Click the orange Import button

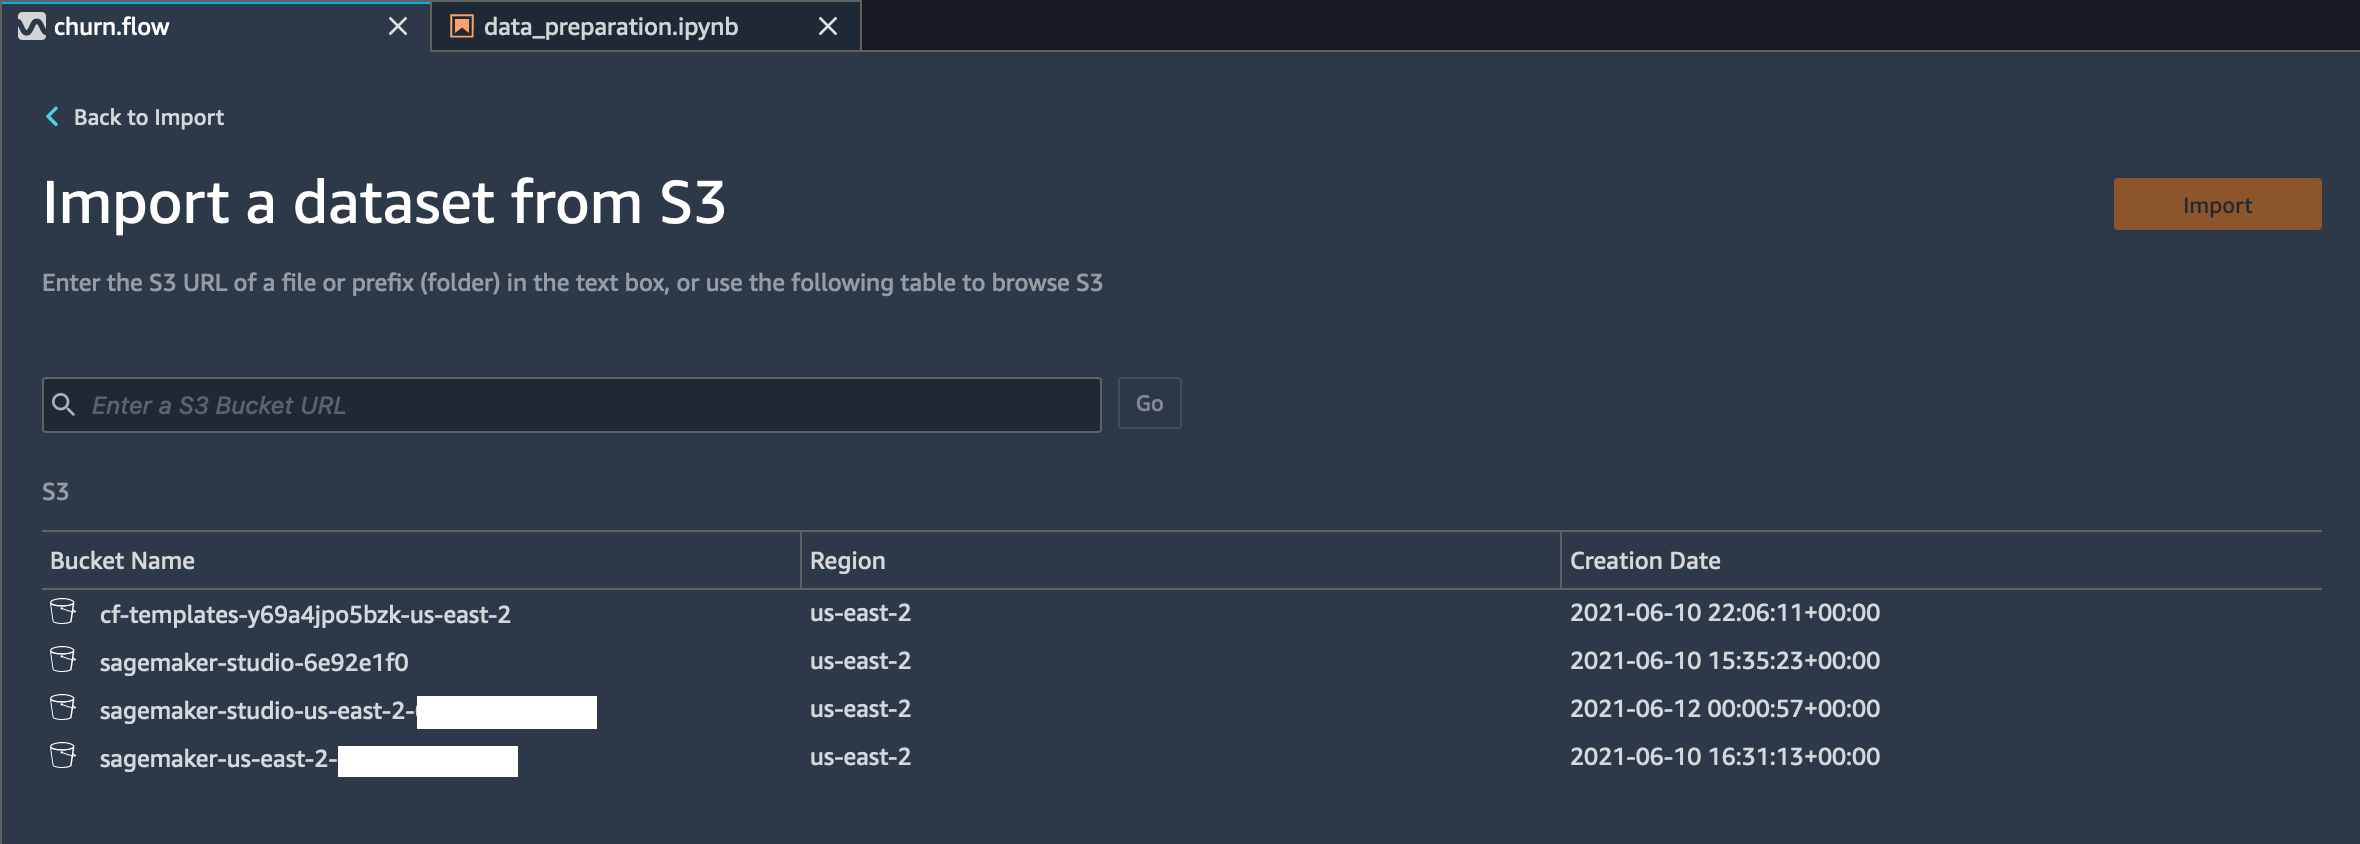tap(2217, 204)
